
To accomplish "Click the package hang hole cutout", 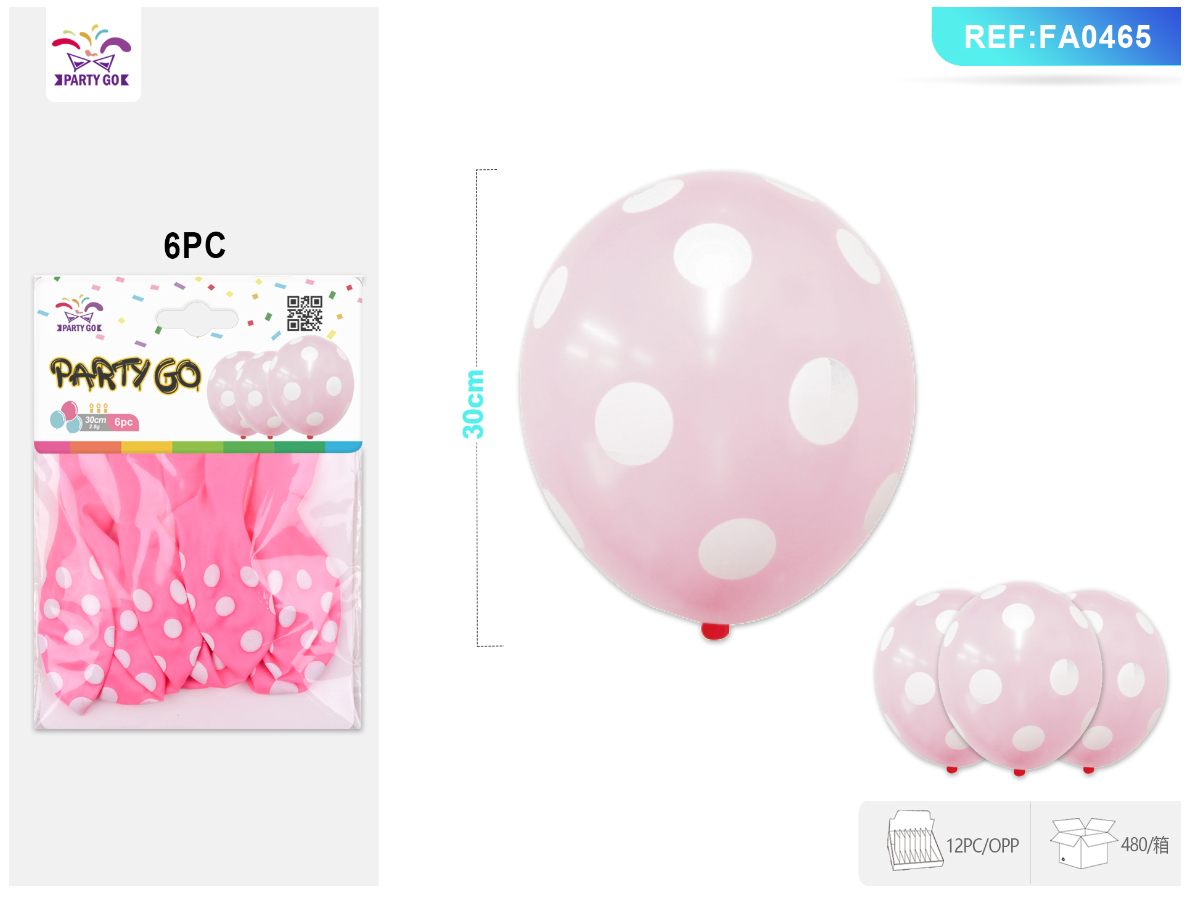I will 198,318.
